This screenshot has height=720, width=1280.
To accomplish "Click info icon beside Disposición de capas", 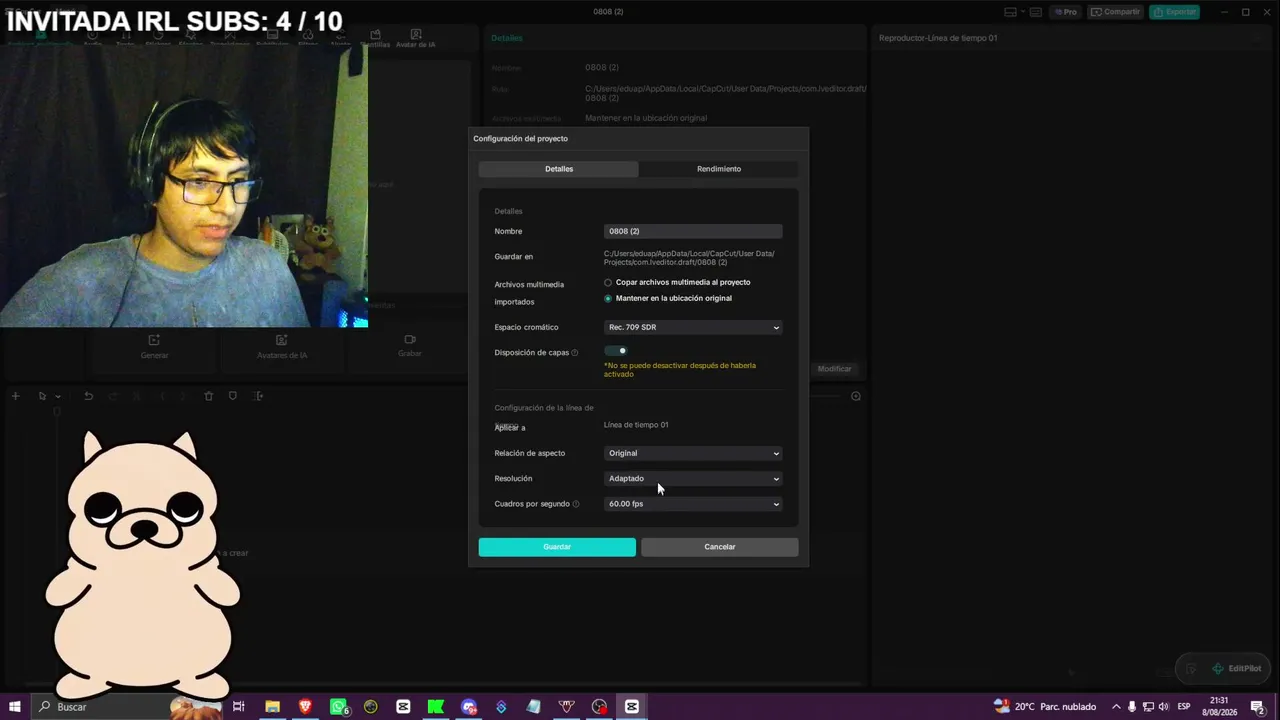I will pos(575,353).
